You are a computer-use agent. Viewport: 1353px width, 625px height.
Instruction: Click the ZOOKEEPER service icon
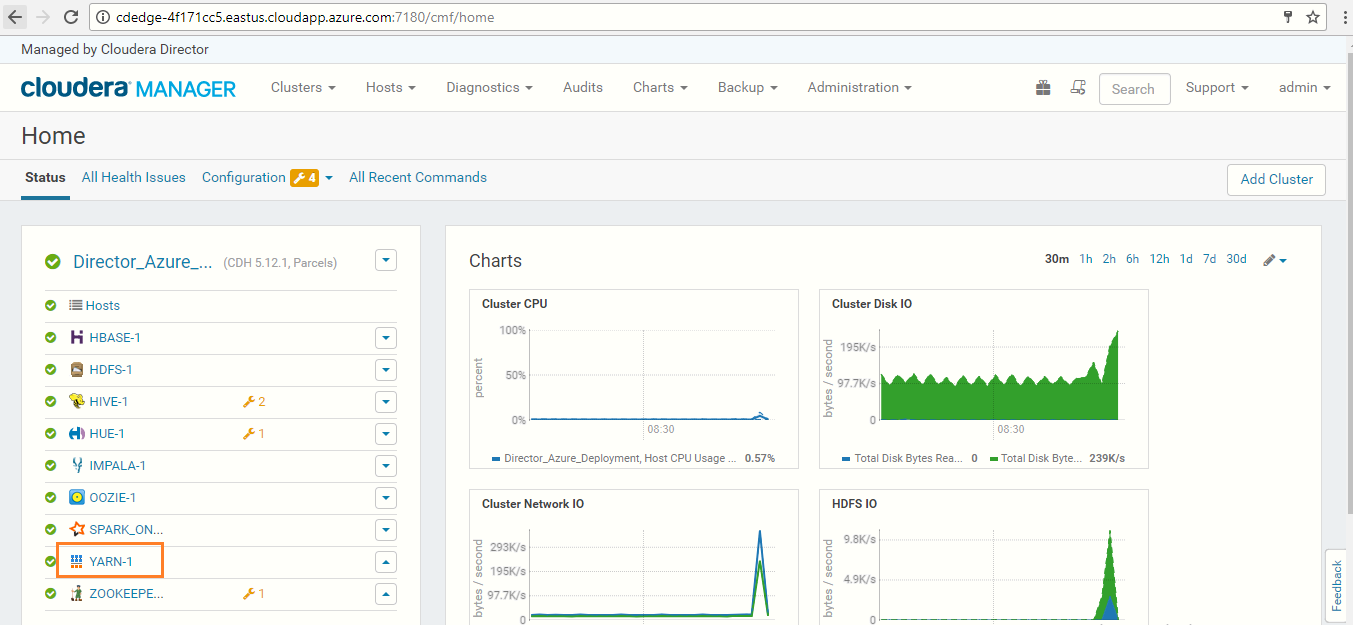click(x=77, y=593)
